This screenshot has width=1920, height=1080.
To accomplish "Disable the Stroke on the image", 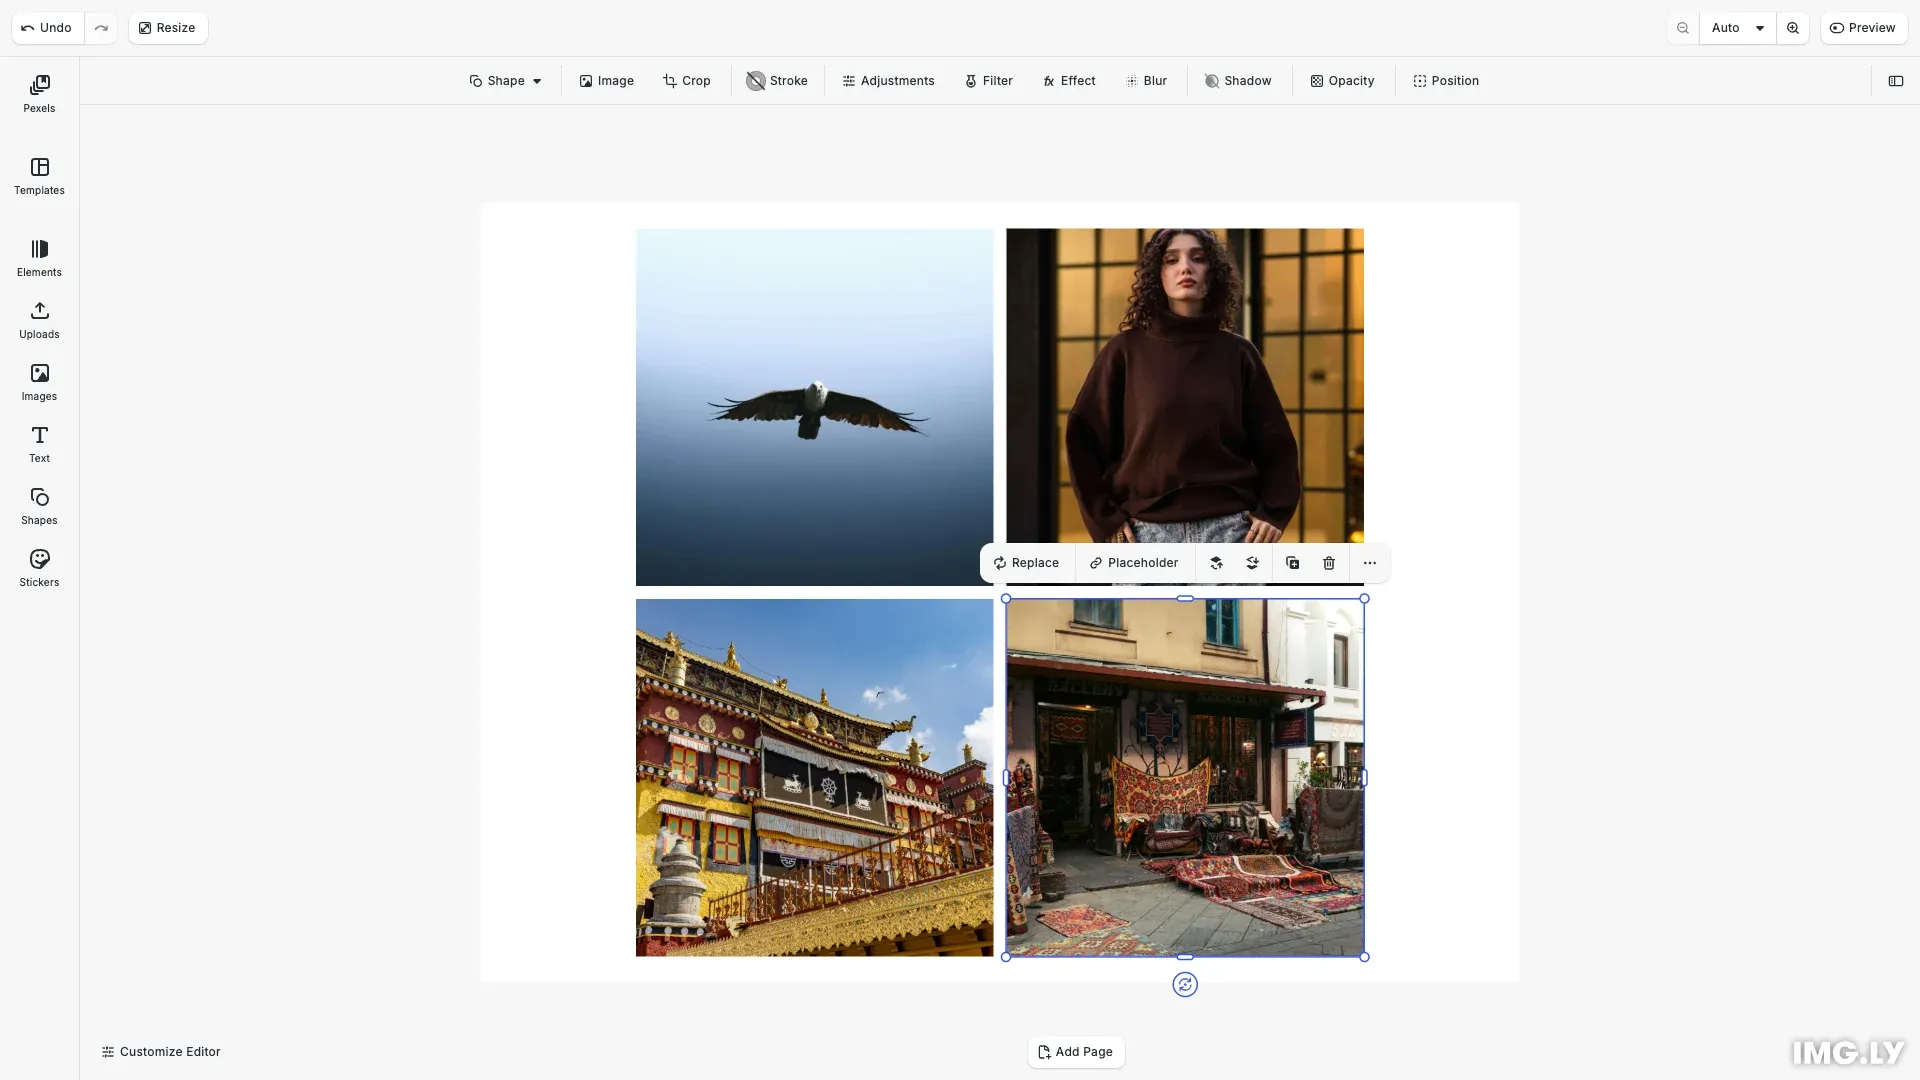I will click(x=777, y=81).
